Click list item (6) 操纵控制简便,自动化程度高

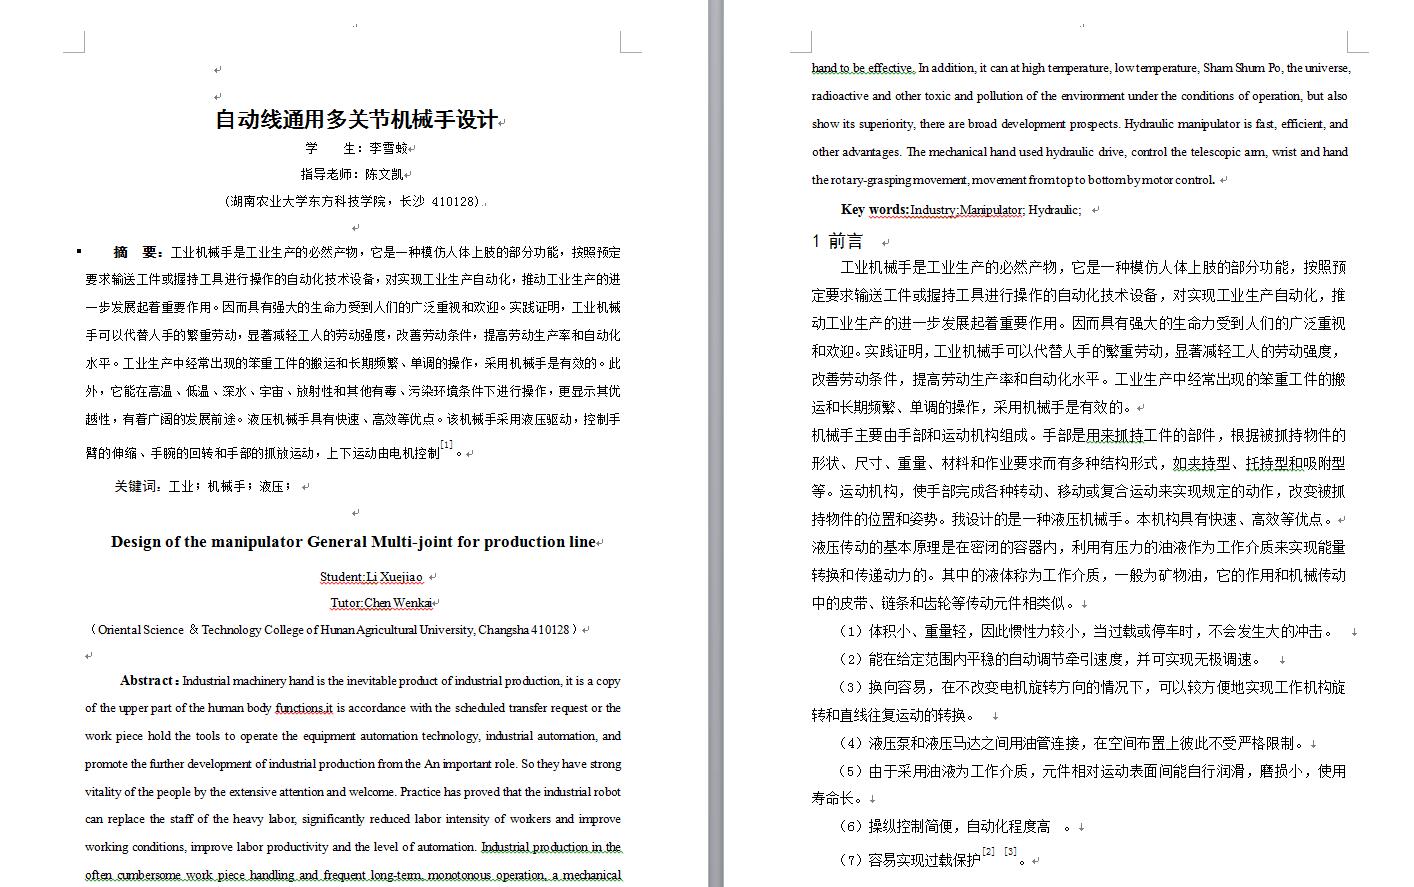coord(955,826)
